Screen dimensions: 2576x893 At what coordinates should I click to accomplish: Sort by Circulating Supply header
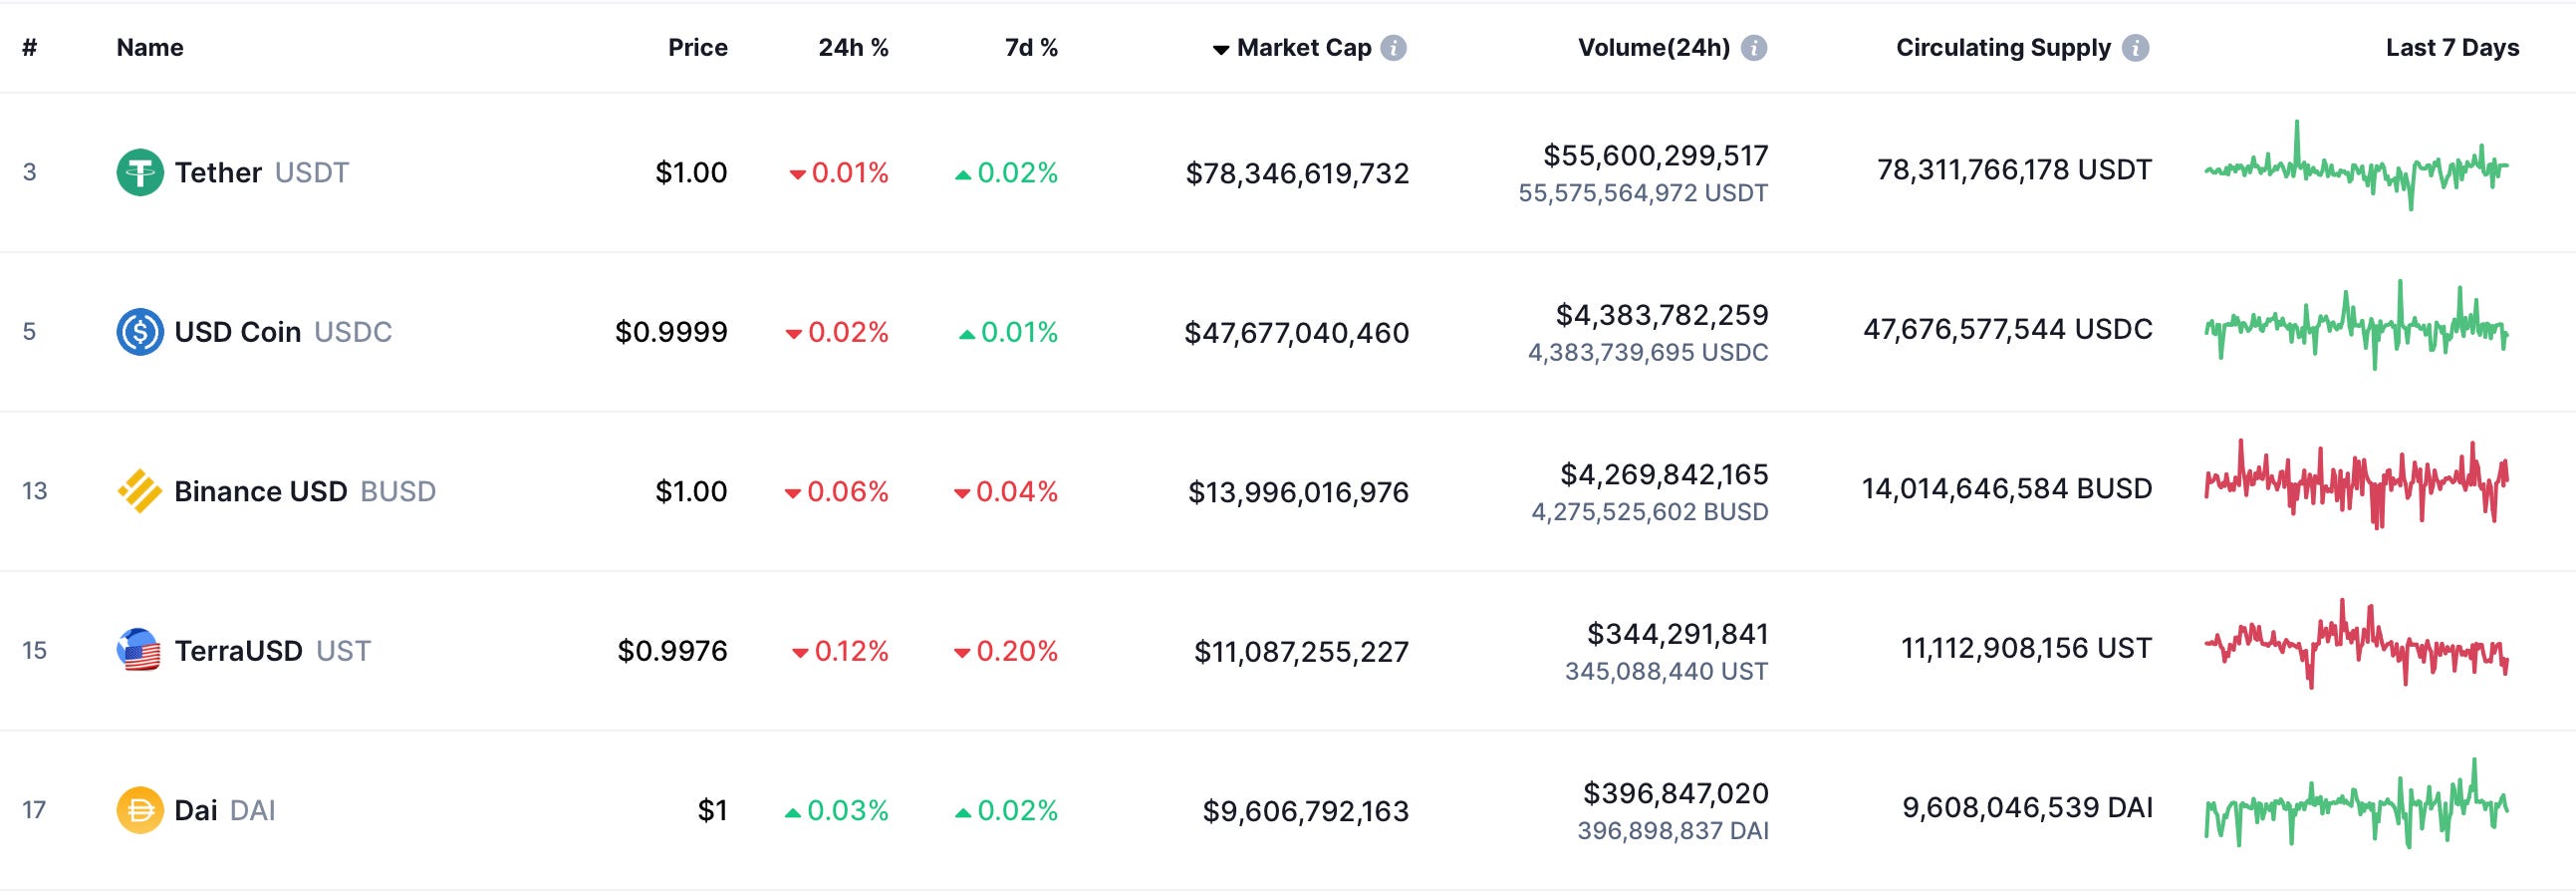[2003, 47]
